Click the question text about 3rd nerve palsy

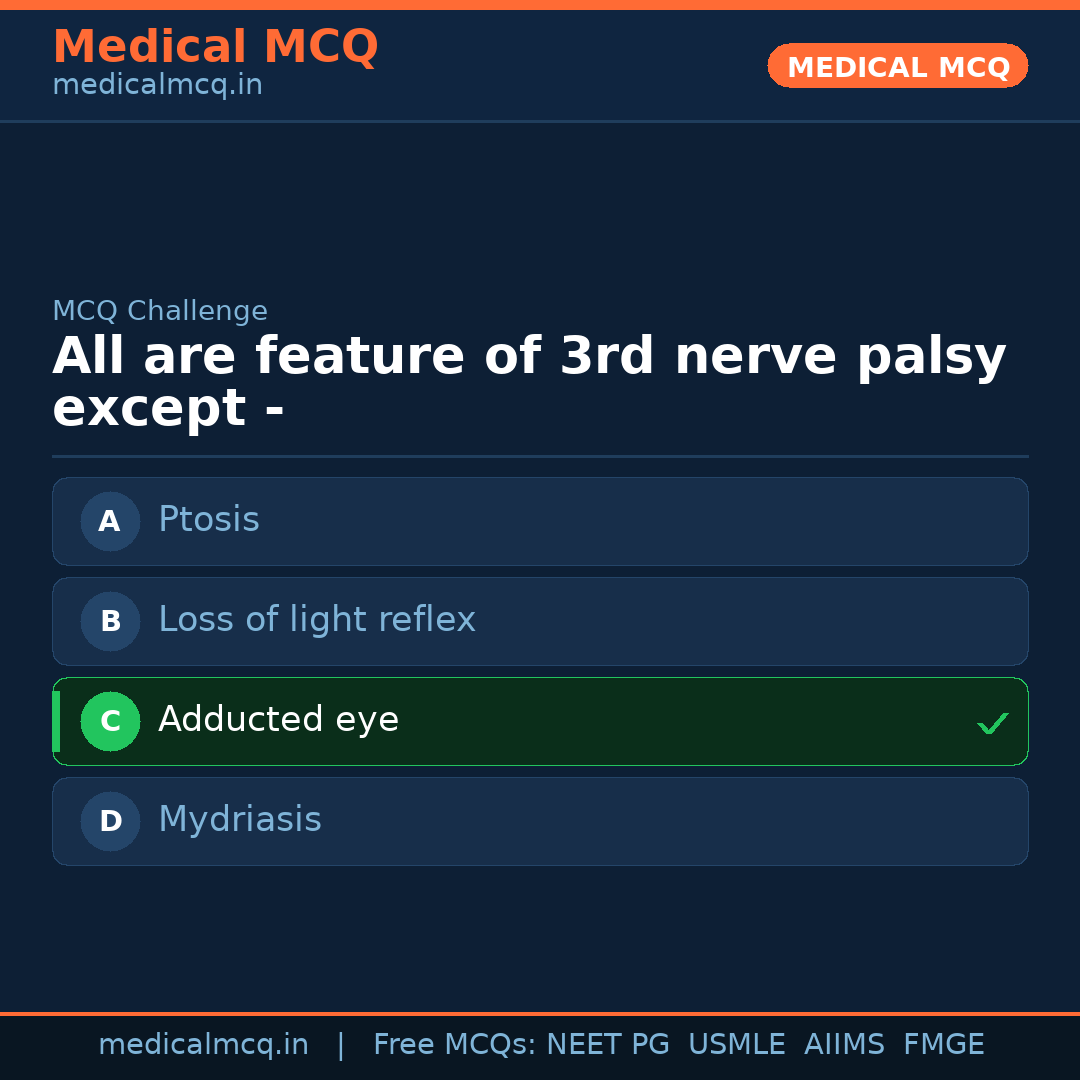pos(528,381)
